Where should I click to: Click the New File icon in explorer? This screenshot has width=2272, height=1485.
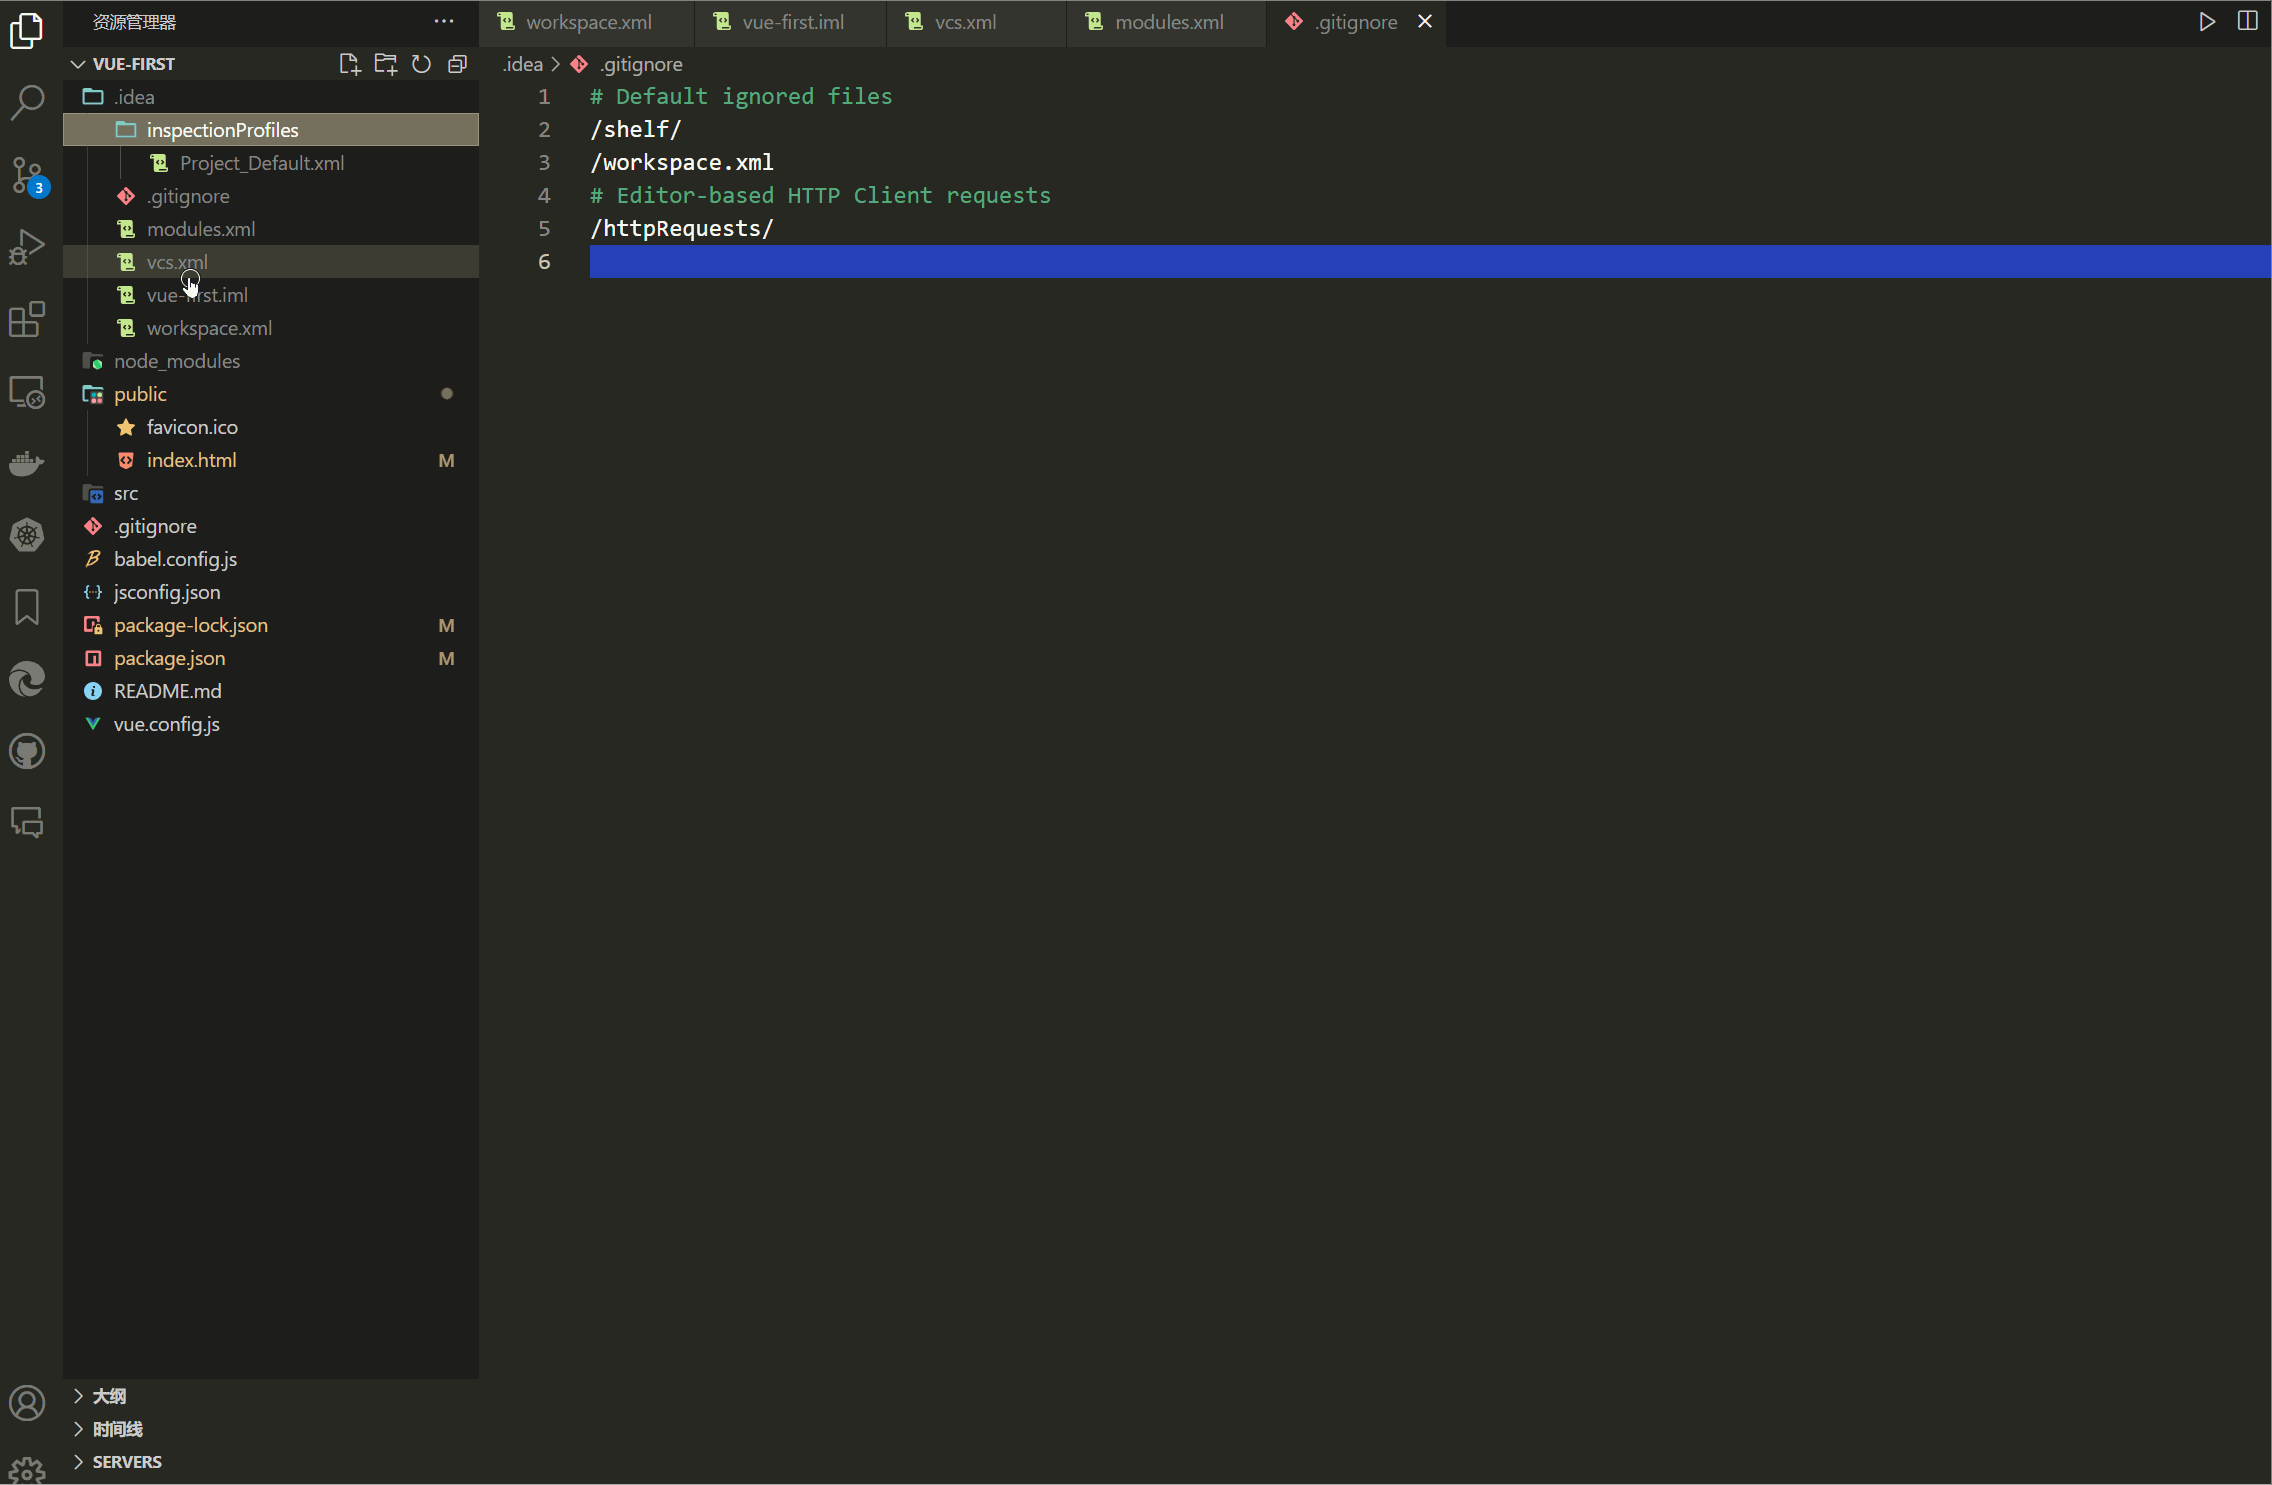349,64
